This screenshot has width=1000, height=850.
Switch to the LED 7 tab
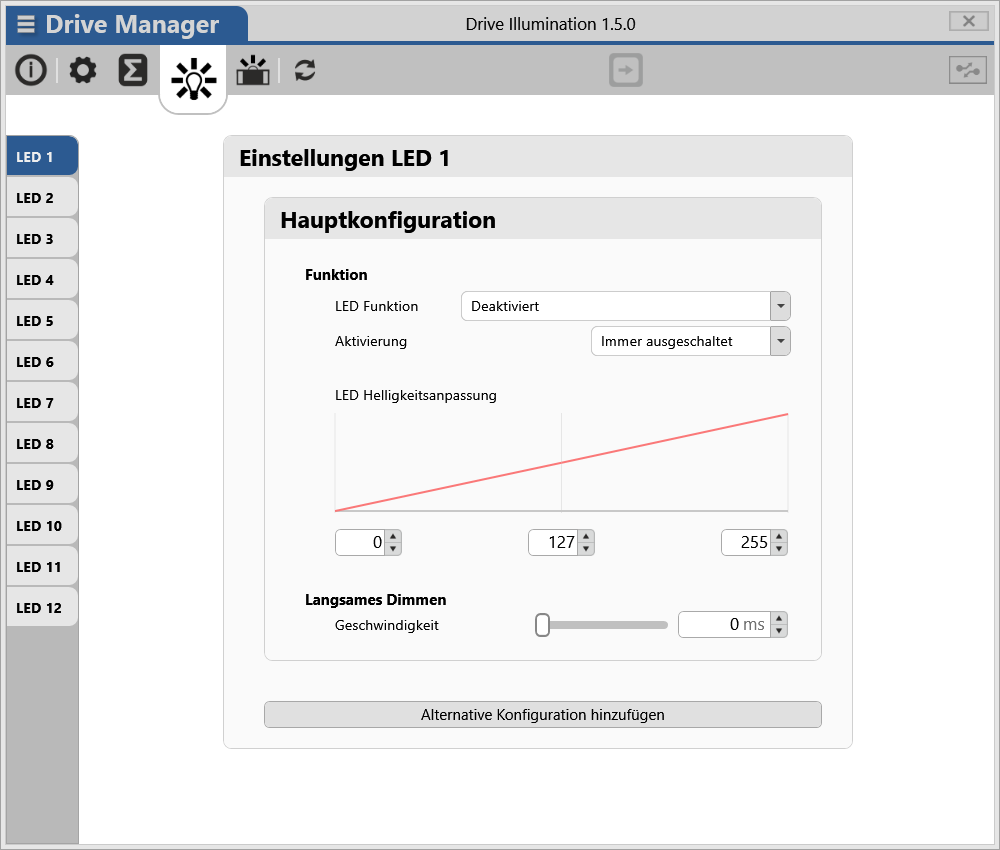pos(42,403)
